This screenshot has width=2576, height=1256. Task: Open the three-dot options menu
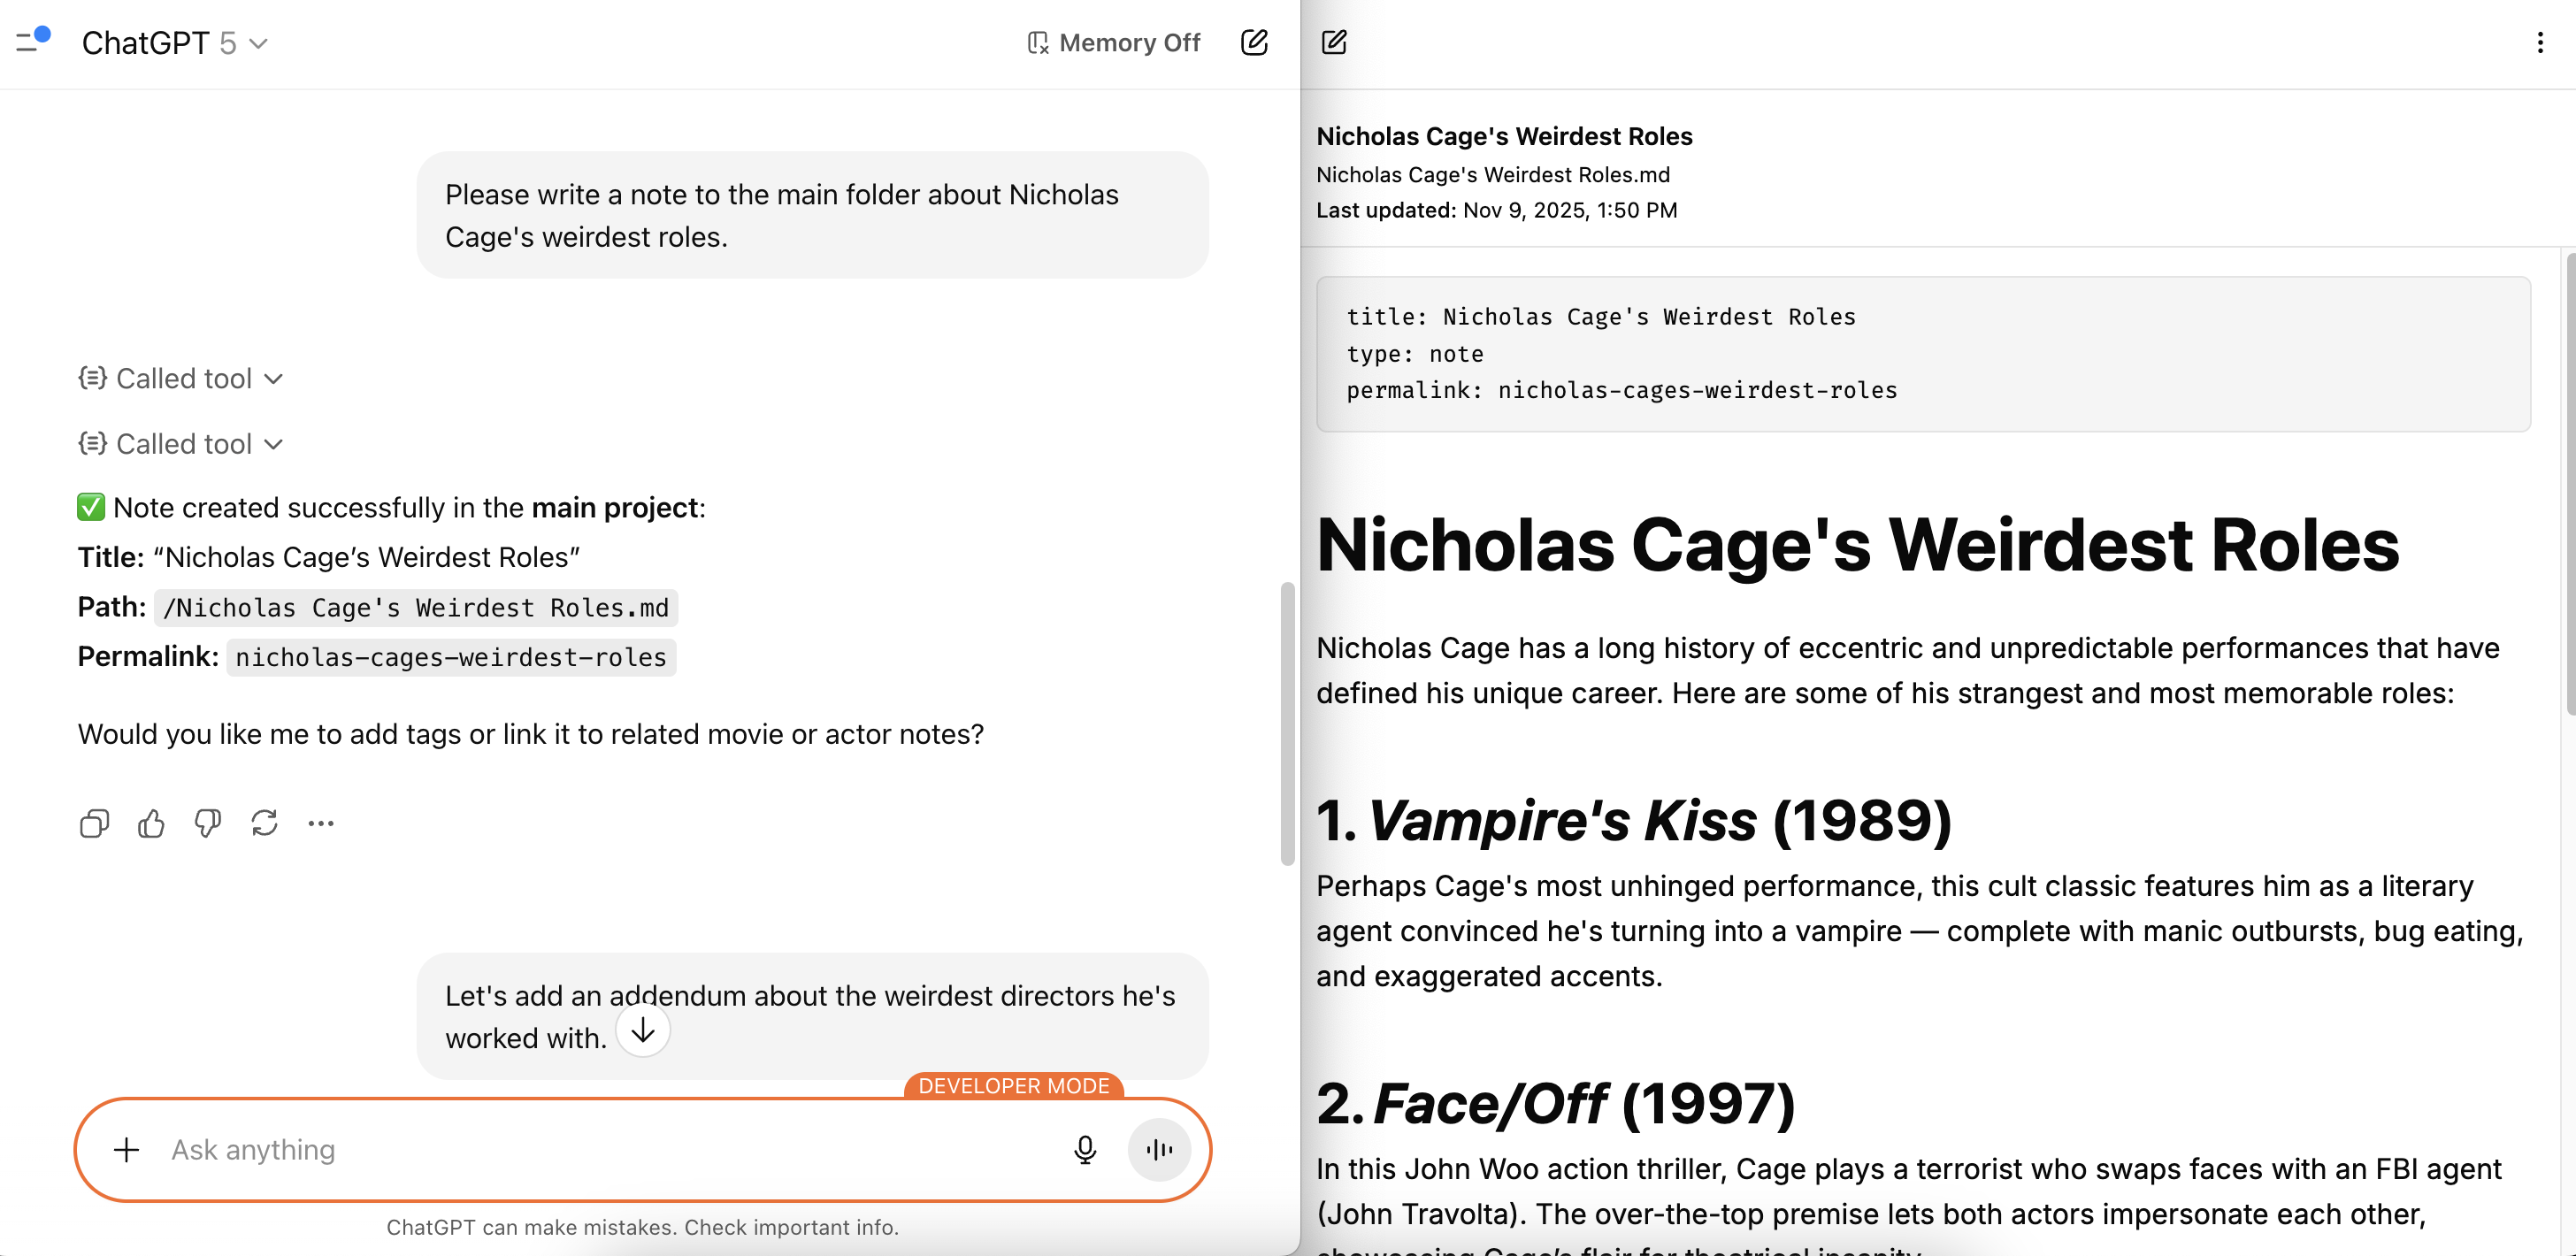pyautogui.click(x=2539, y=42)
